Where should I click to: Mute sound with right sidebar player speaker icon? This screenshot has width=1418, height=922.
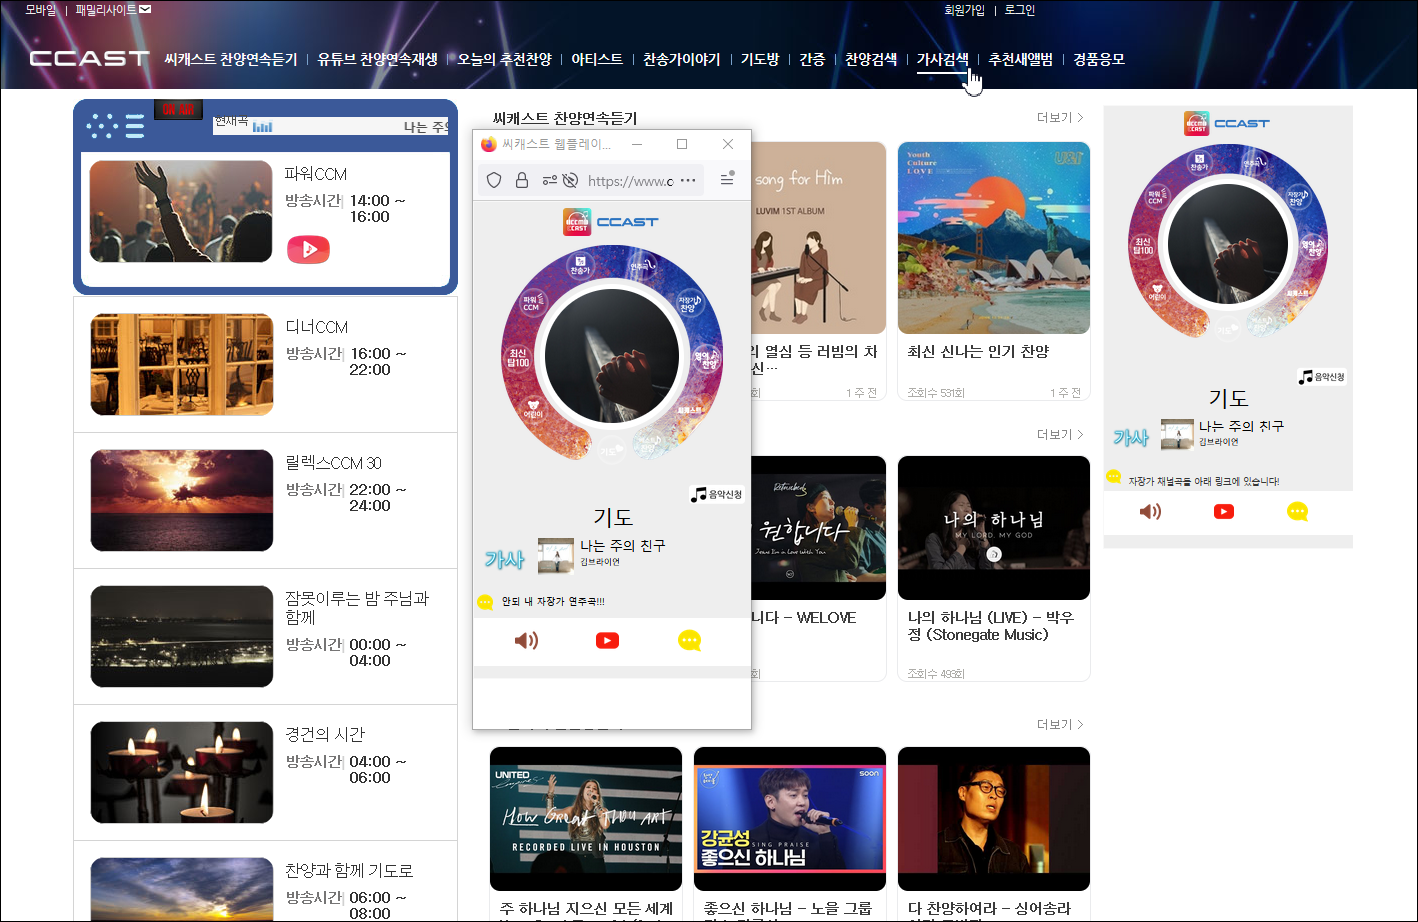coord(1150,511)
